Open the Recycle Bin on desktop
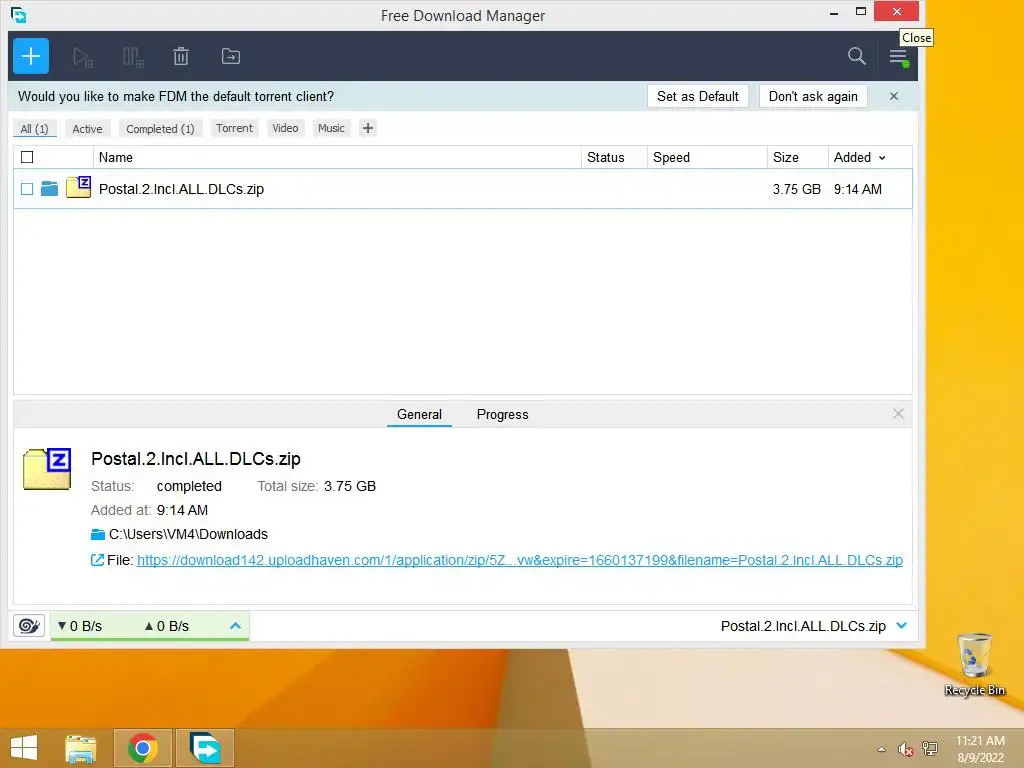The width and height of the screenshot is (1024, 768). point(974,664)
